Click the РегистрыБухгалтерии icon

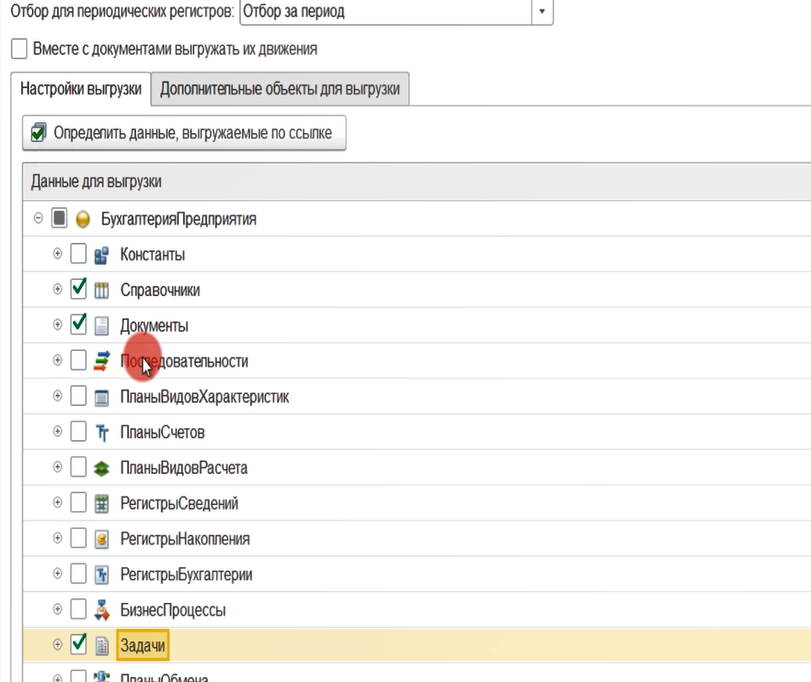(101, 575)
